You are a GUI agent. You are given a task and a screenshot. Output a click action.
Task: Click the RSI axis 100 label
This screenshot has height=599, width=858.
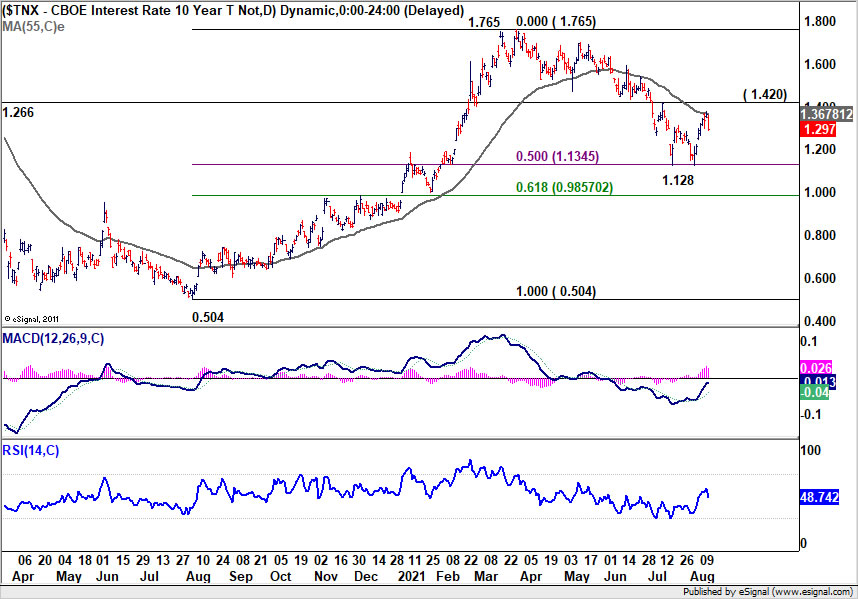pyautogui.click(x=810, y=451)
